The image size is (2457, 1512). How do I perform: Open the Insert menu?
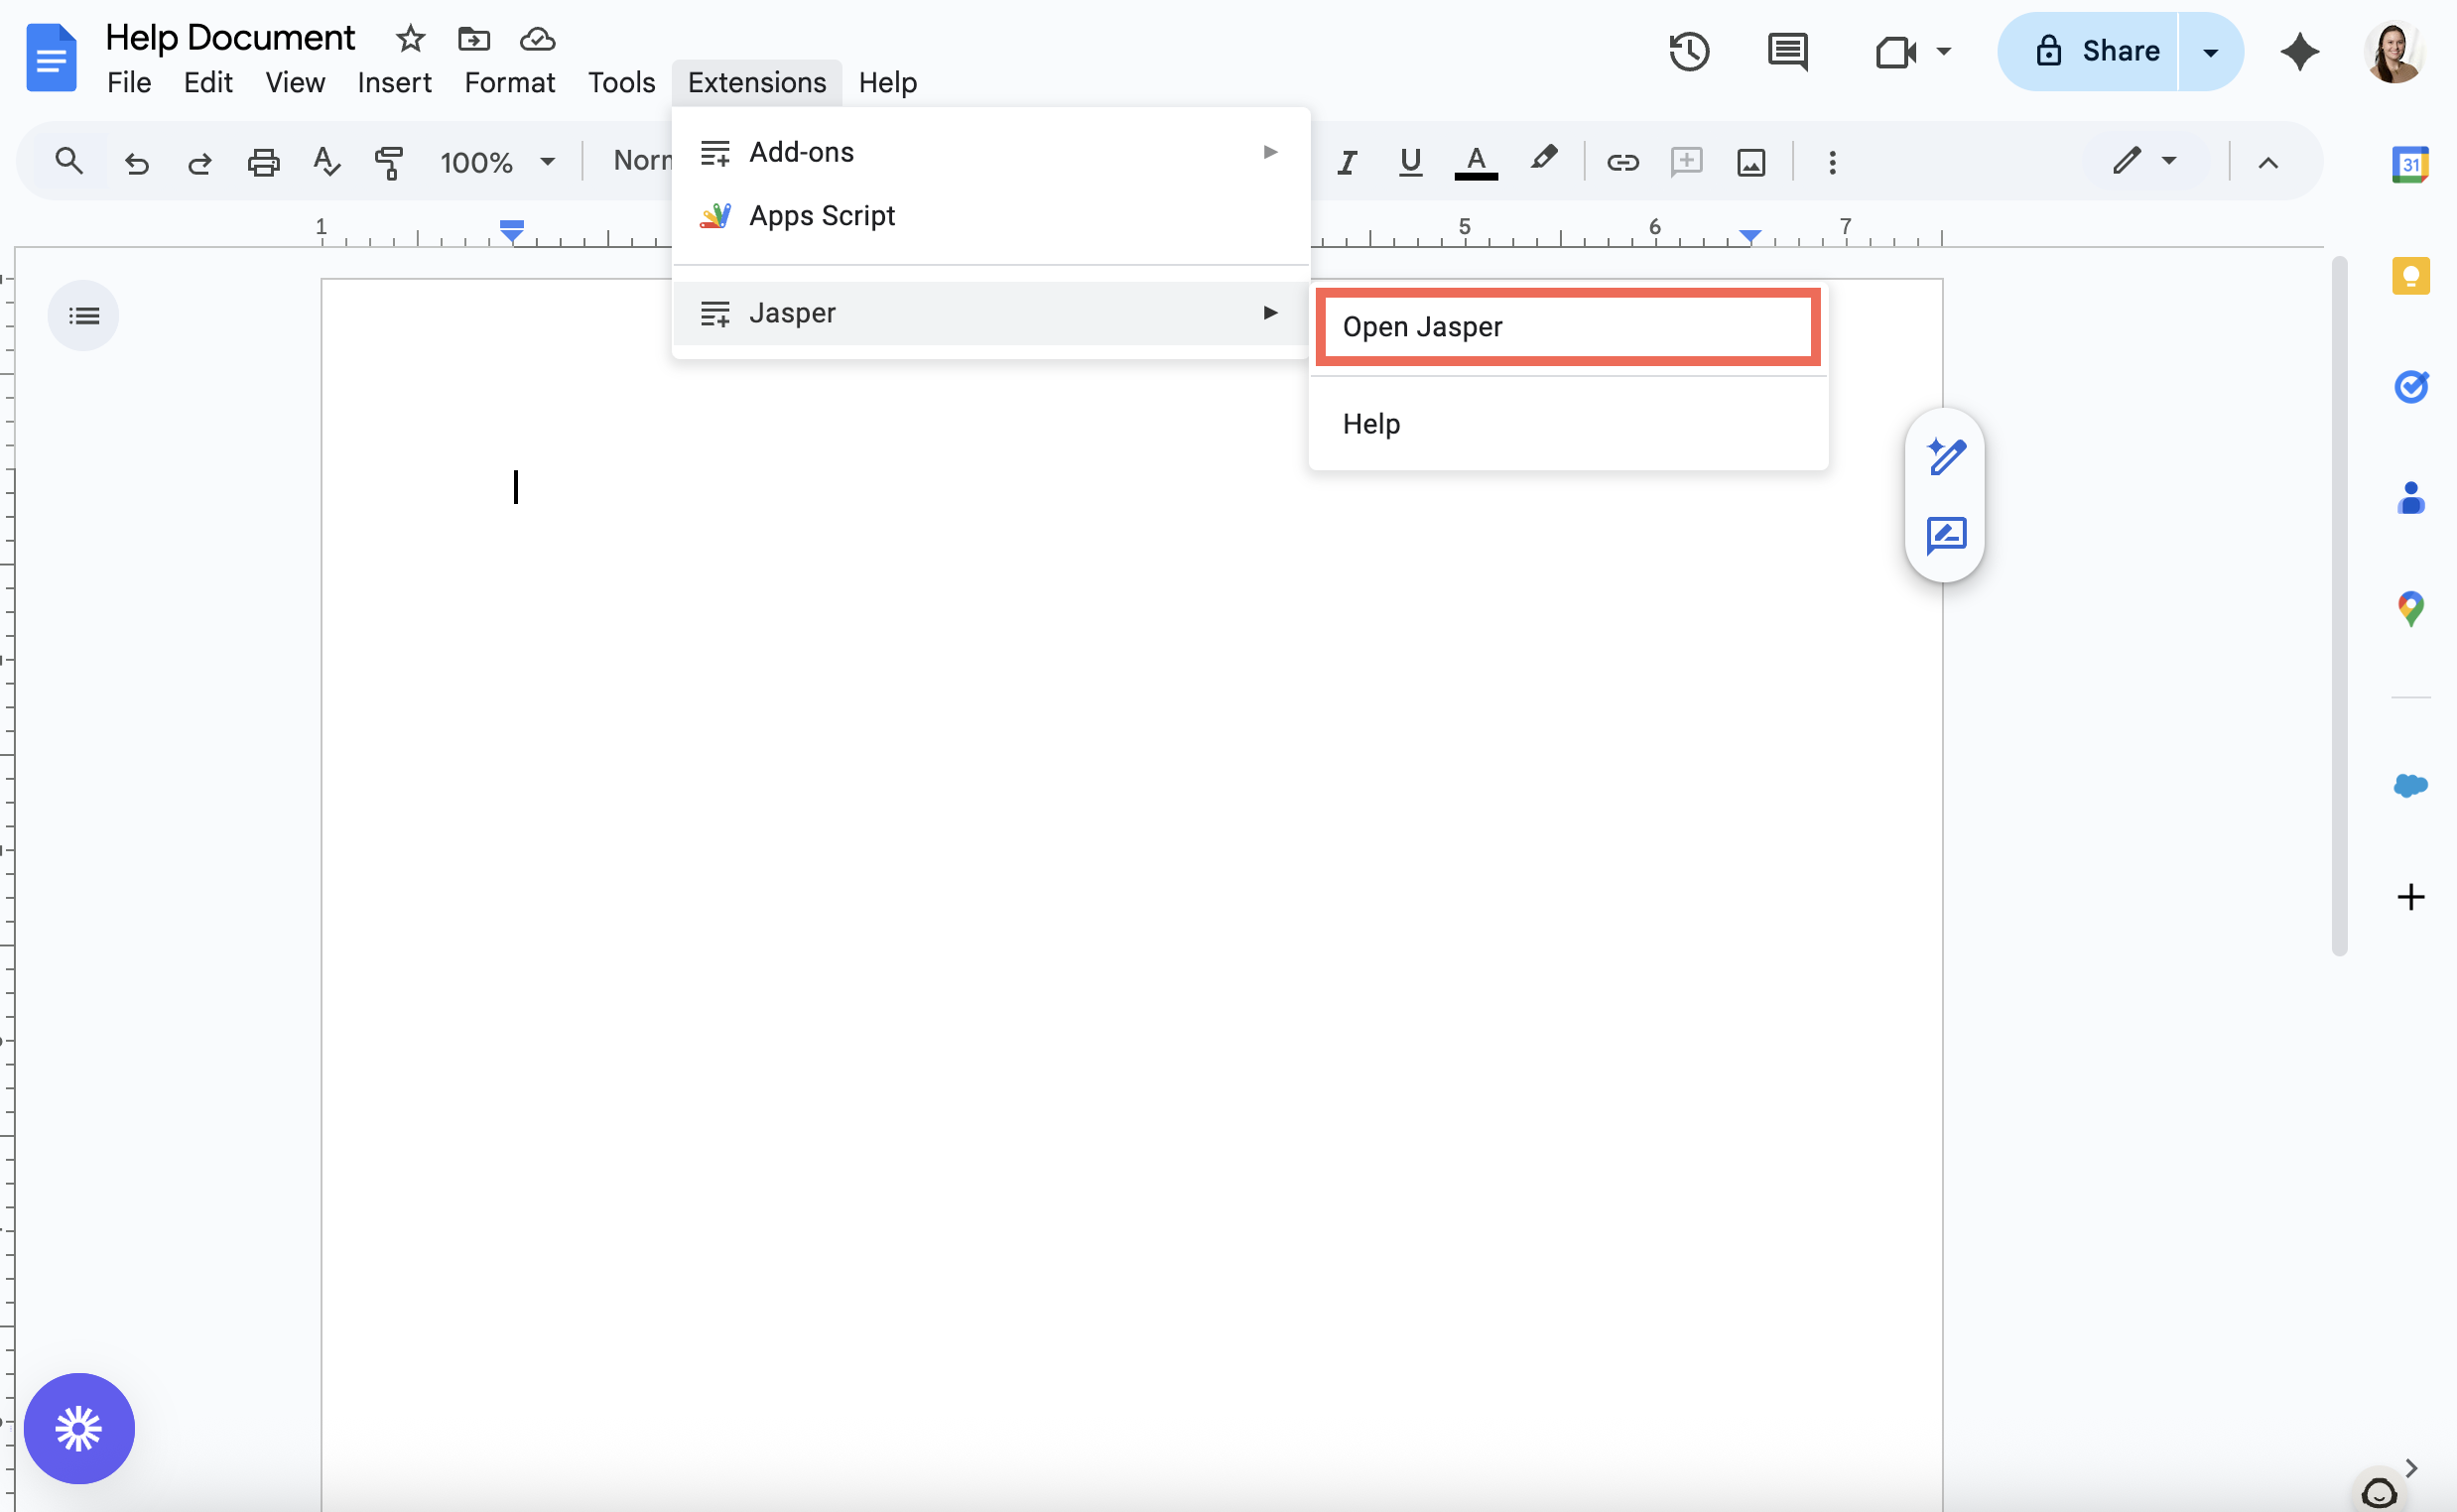coord(394,82)
